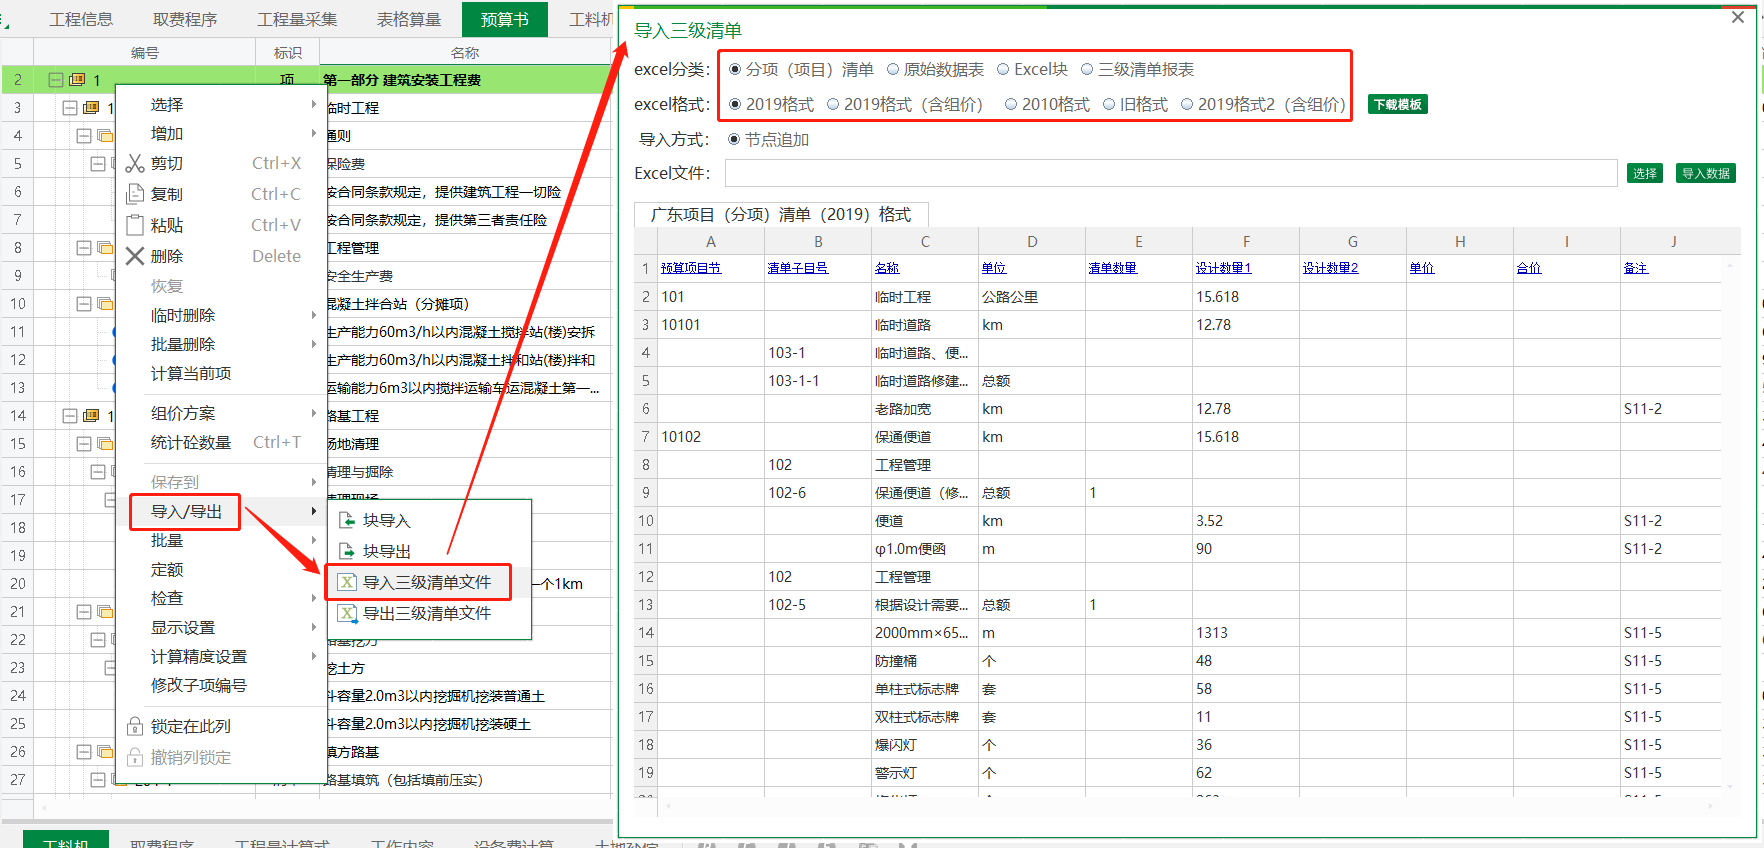
Task: Open the 导入/导出 submenu
Action: pos(221,511)
